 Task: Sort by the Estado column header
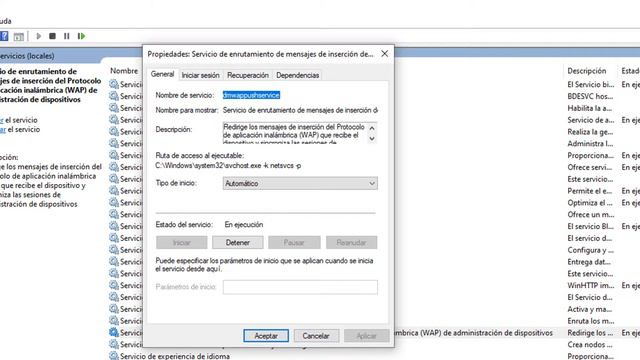point(631,71)
